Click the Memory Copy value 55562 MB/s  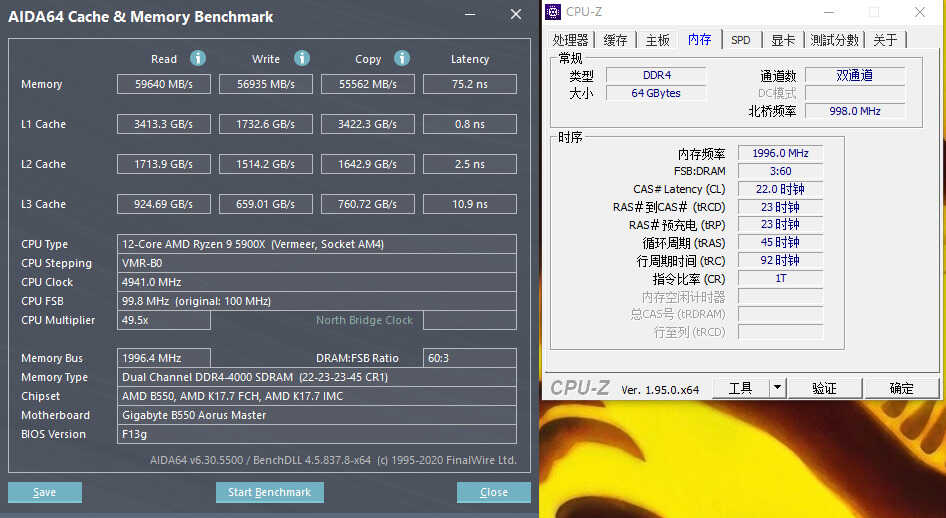367,84
